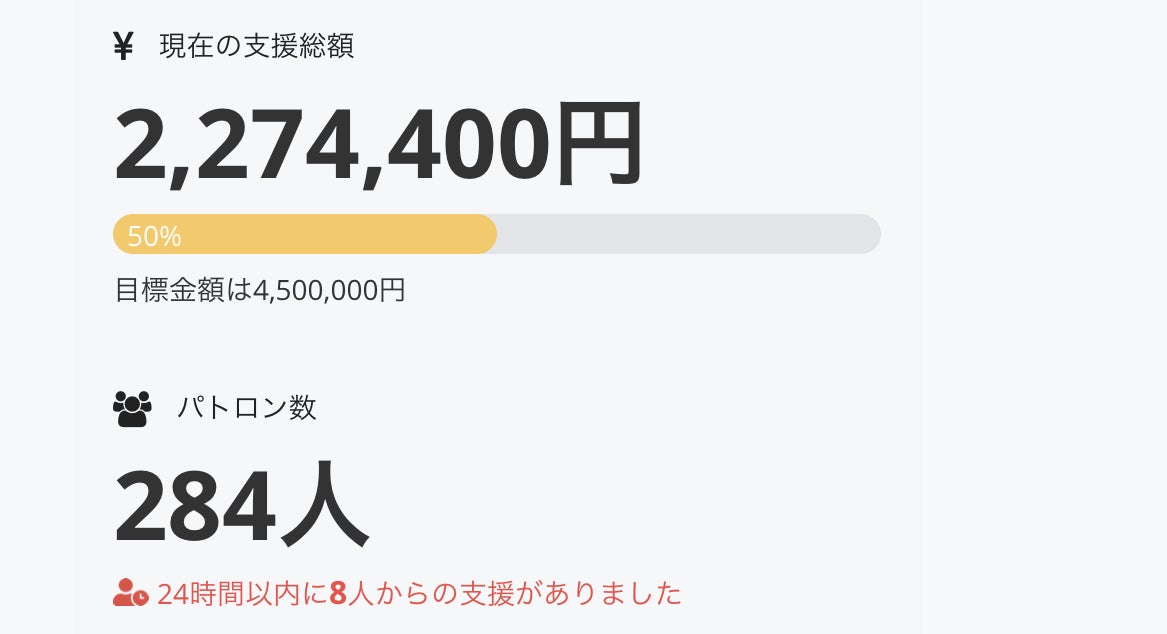1167x634 pixels.
Task: Click the bold 8 in the red notice
Action: [337, 594]
